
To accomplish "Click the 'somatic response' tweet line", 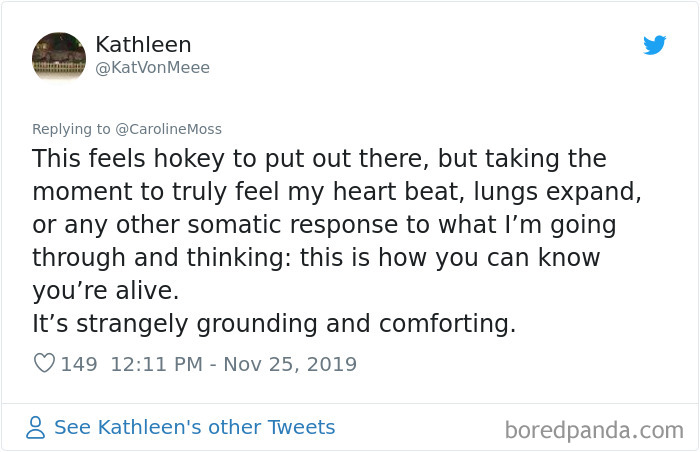I will (324, 225).
